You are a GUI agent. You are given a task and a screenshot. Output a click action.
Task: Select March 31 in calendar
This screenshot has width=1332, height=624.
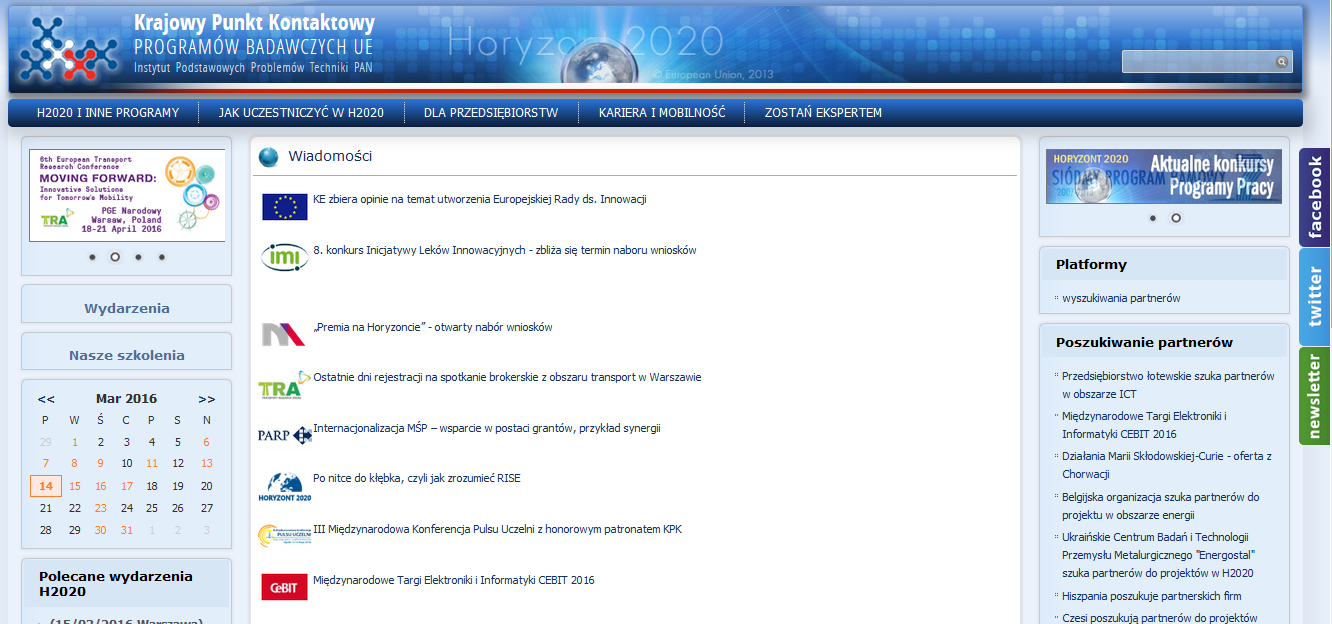tap(126, 530)
